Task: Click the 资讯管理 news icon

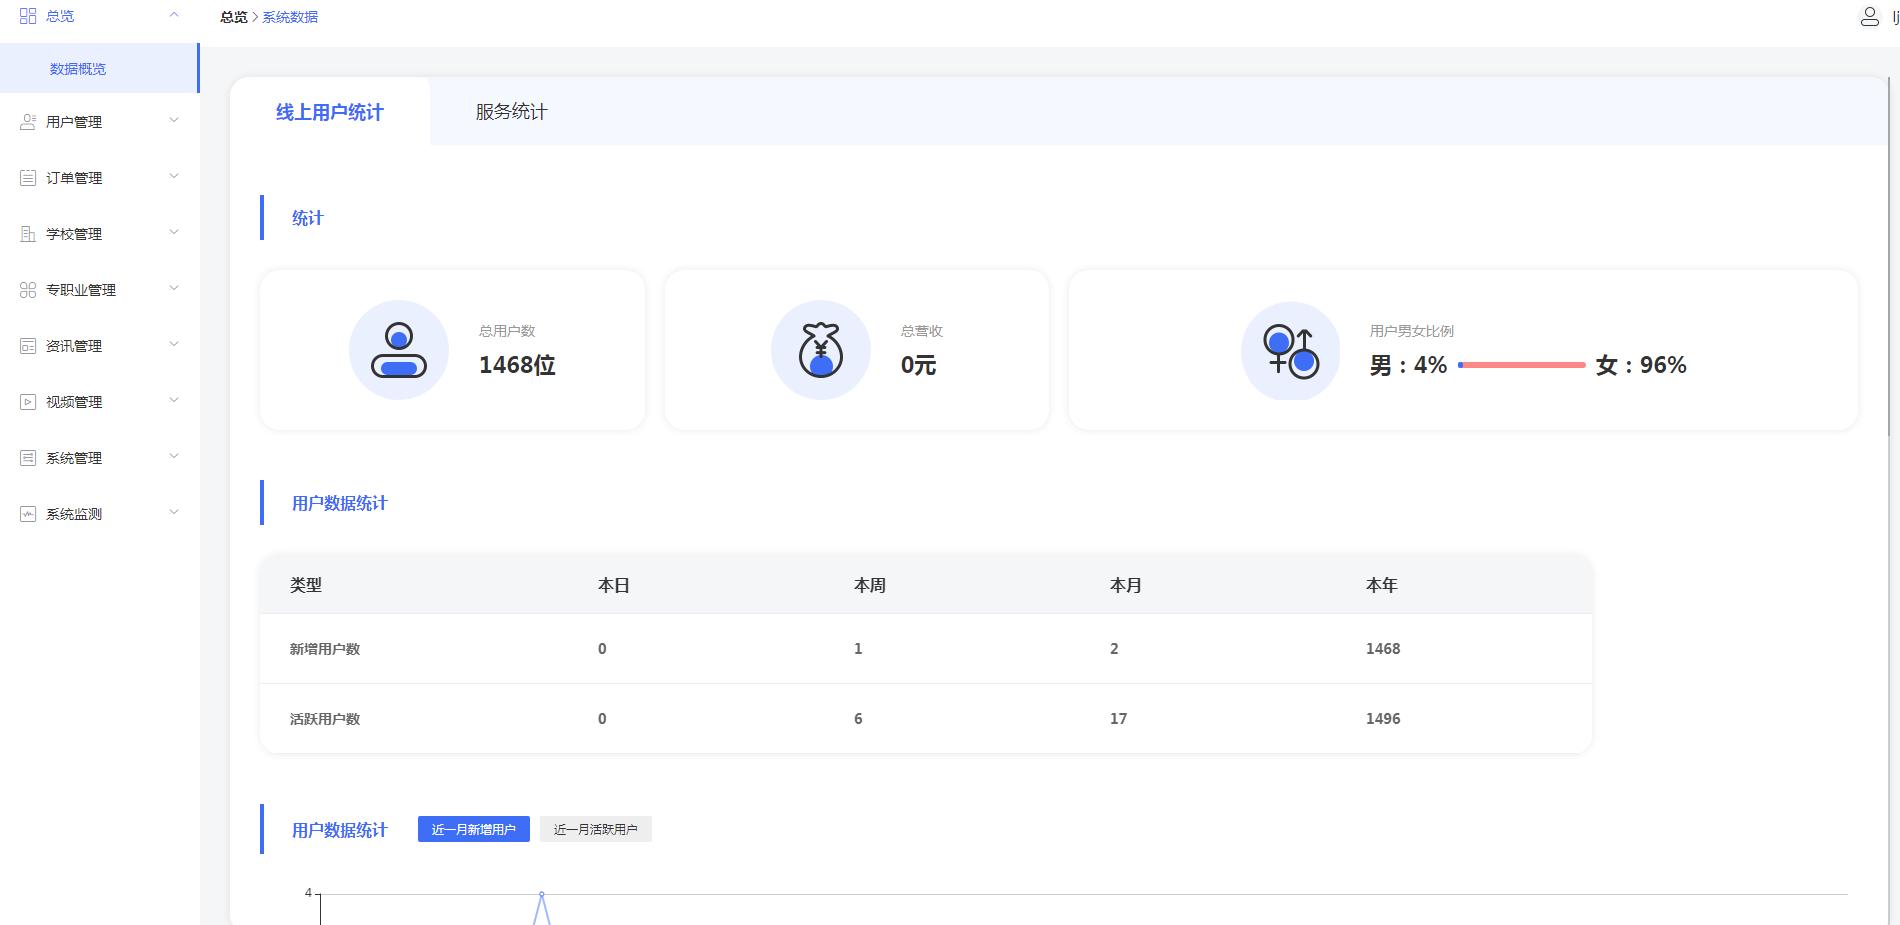Action: 28,346
